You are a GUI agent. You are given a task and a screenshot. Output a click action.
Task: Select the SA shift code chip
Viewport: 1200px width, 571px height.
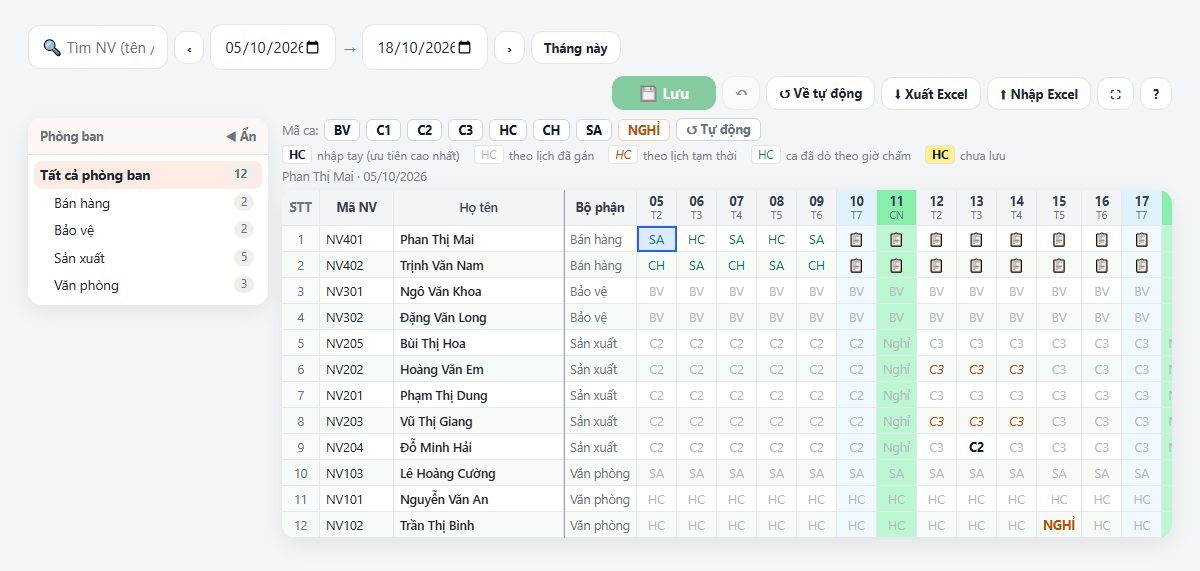click(594, 130)
